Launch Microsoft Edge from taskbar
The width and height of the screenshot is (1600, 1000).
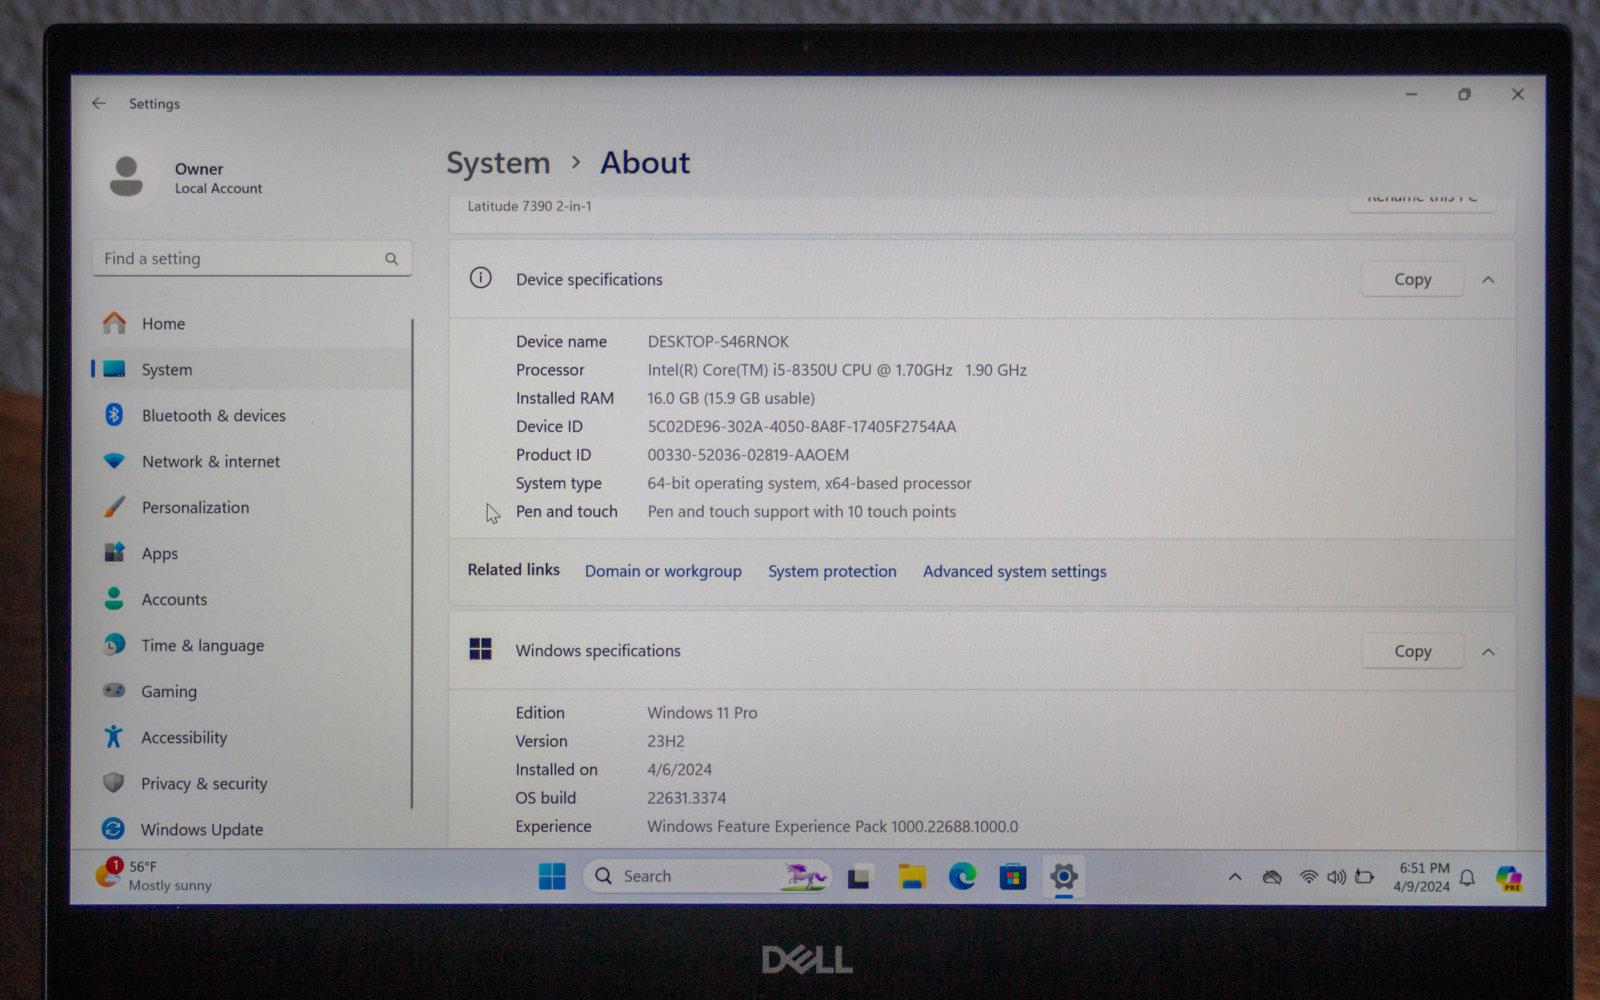[x=962, y=877]
